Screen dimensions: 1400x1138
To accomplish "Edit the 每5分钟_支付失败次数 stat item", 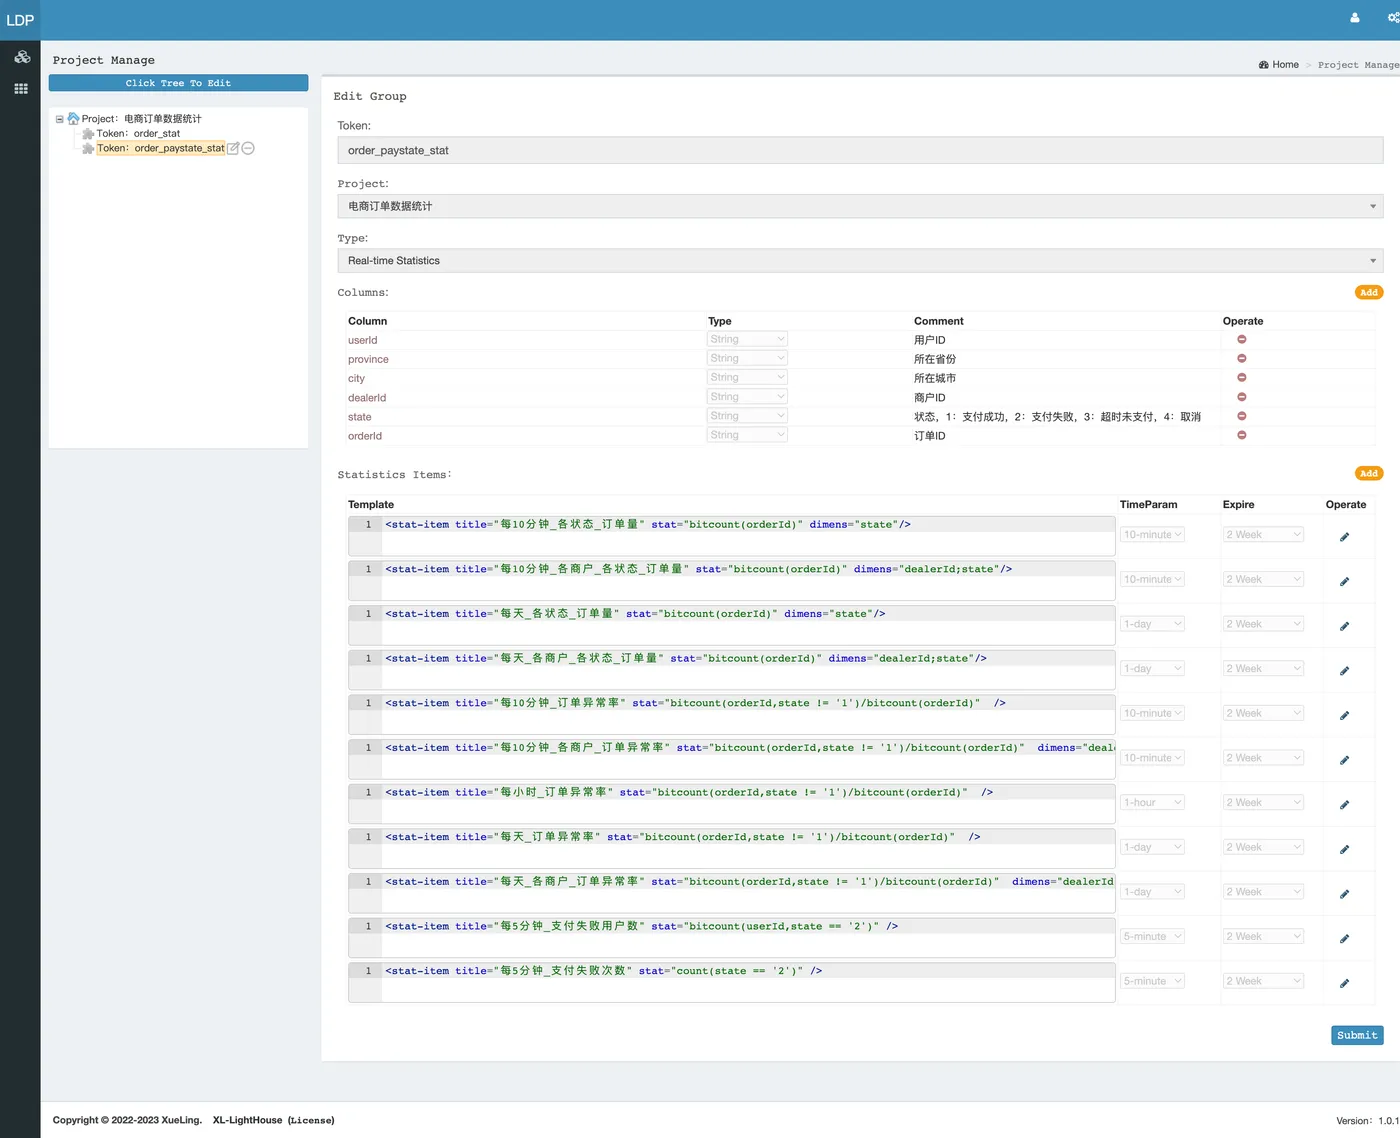I will click(1344, 983).
